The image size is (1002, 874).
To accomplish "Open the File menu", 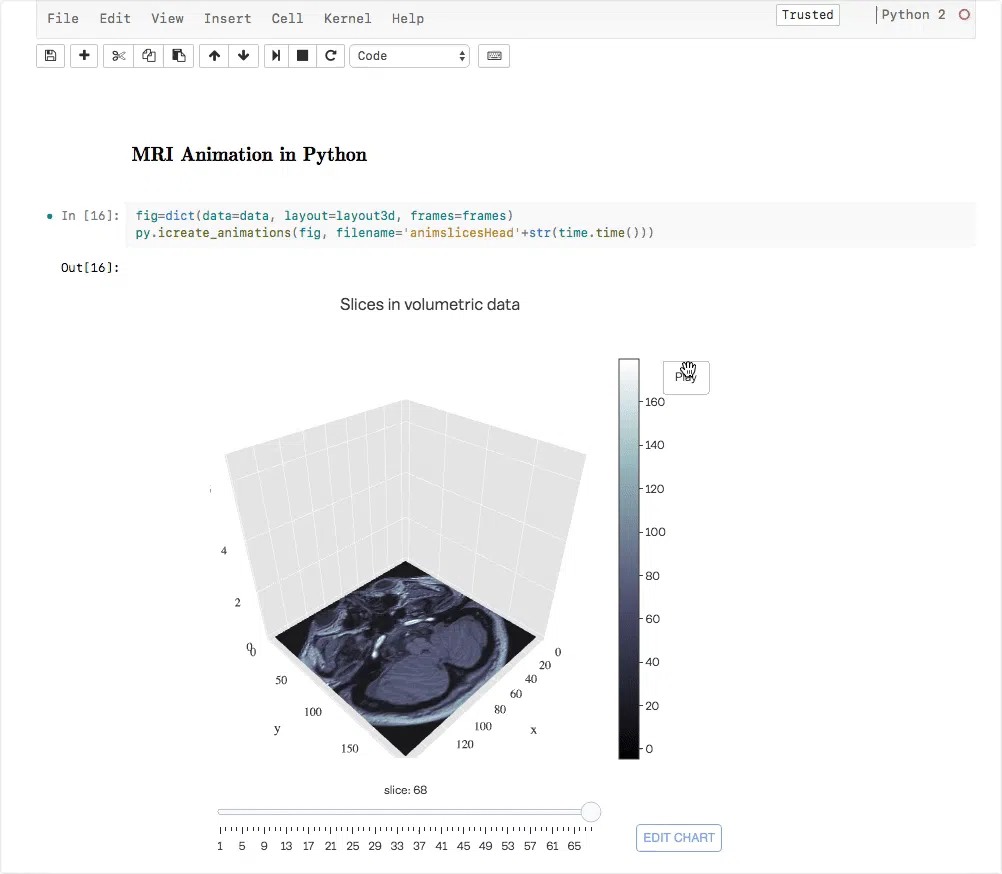I will 63,18.
